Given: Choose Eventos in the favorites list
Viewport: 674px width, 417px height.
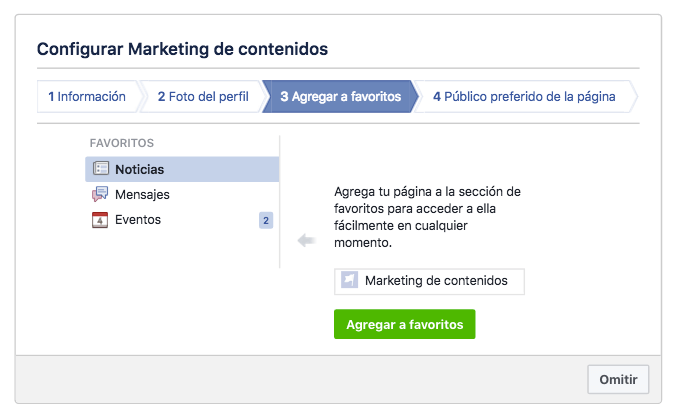Looking at the screenshot, I should pyautogui.click(x=182, y=220).
